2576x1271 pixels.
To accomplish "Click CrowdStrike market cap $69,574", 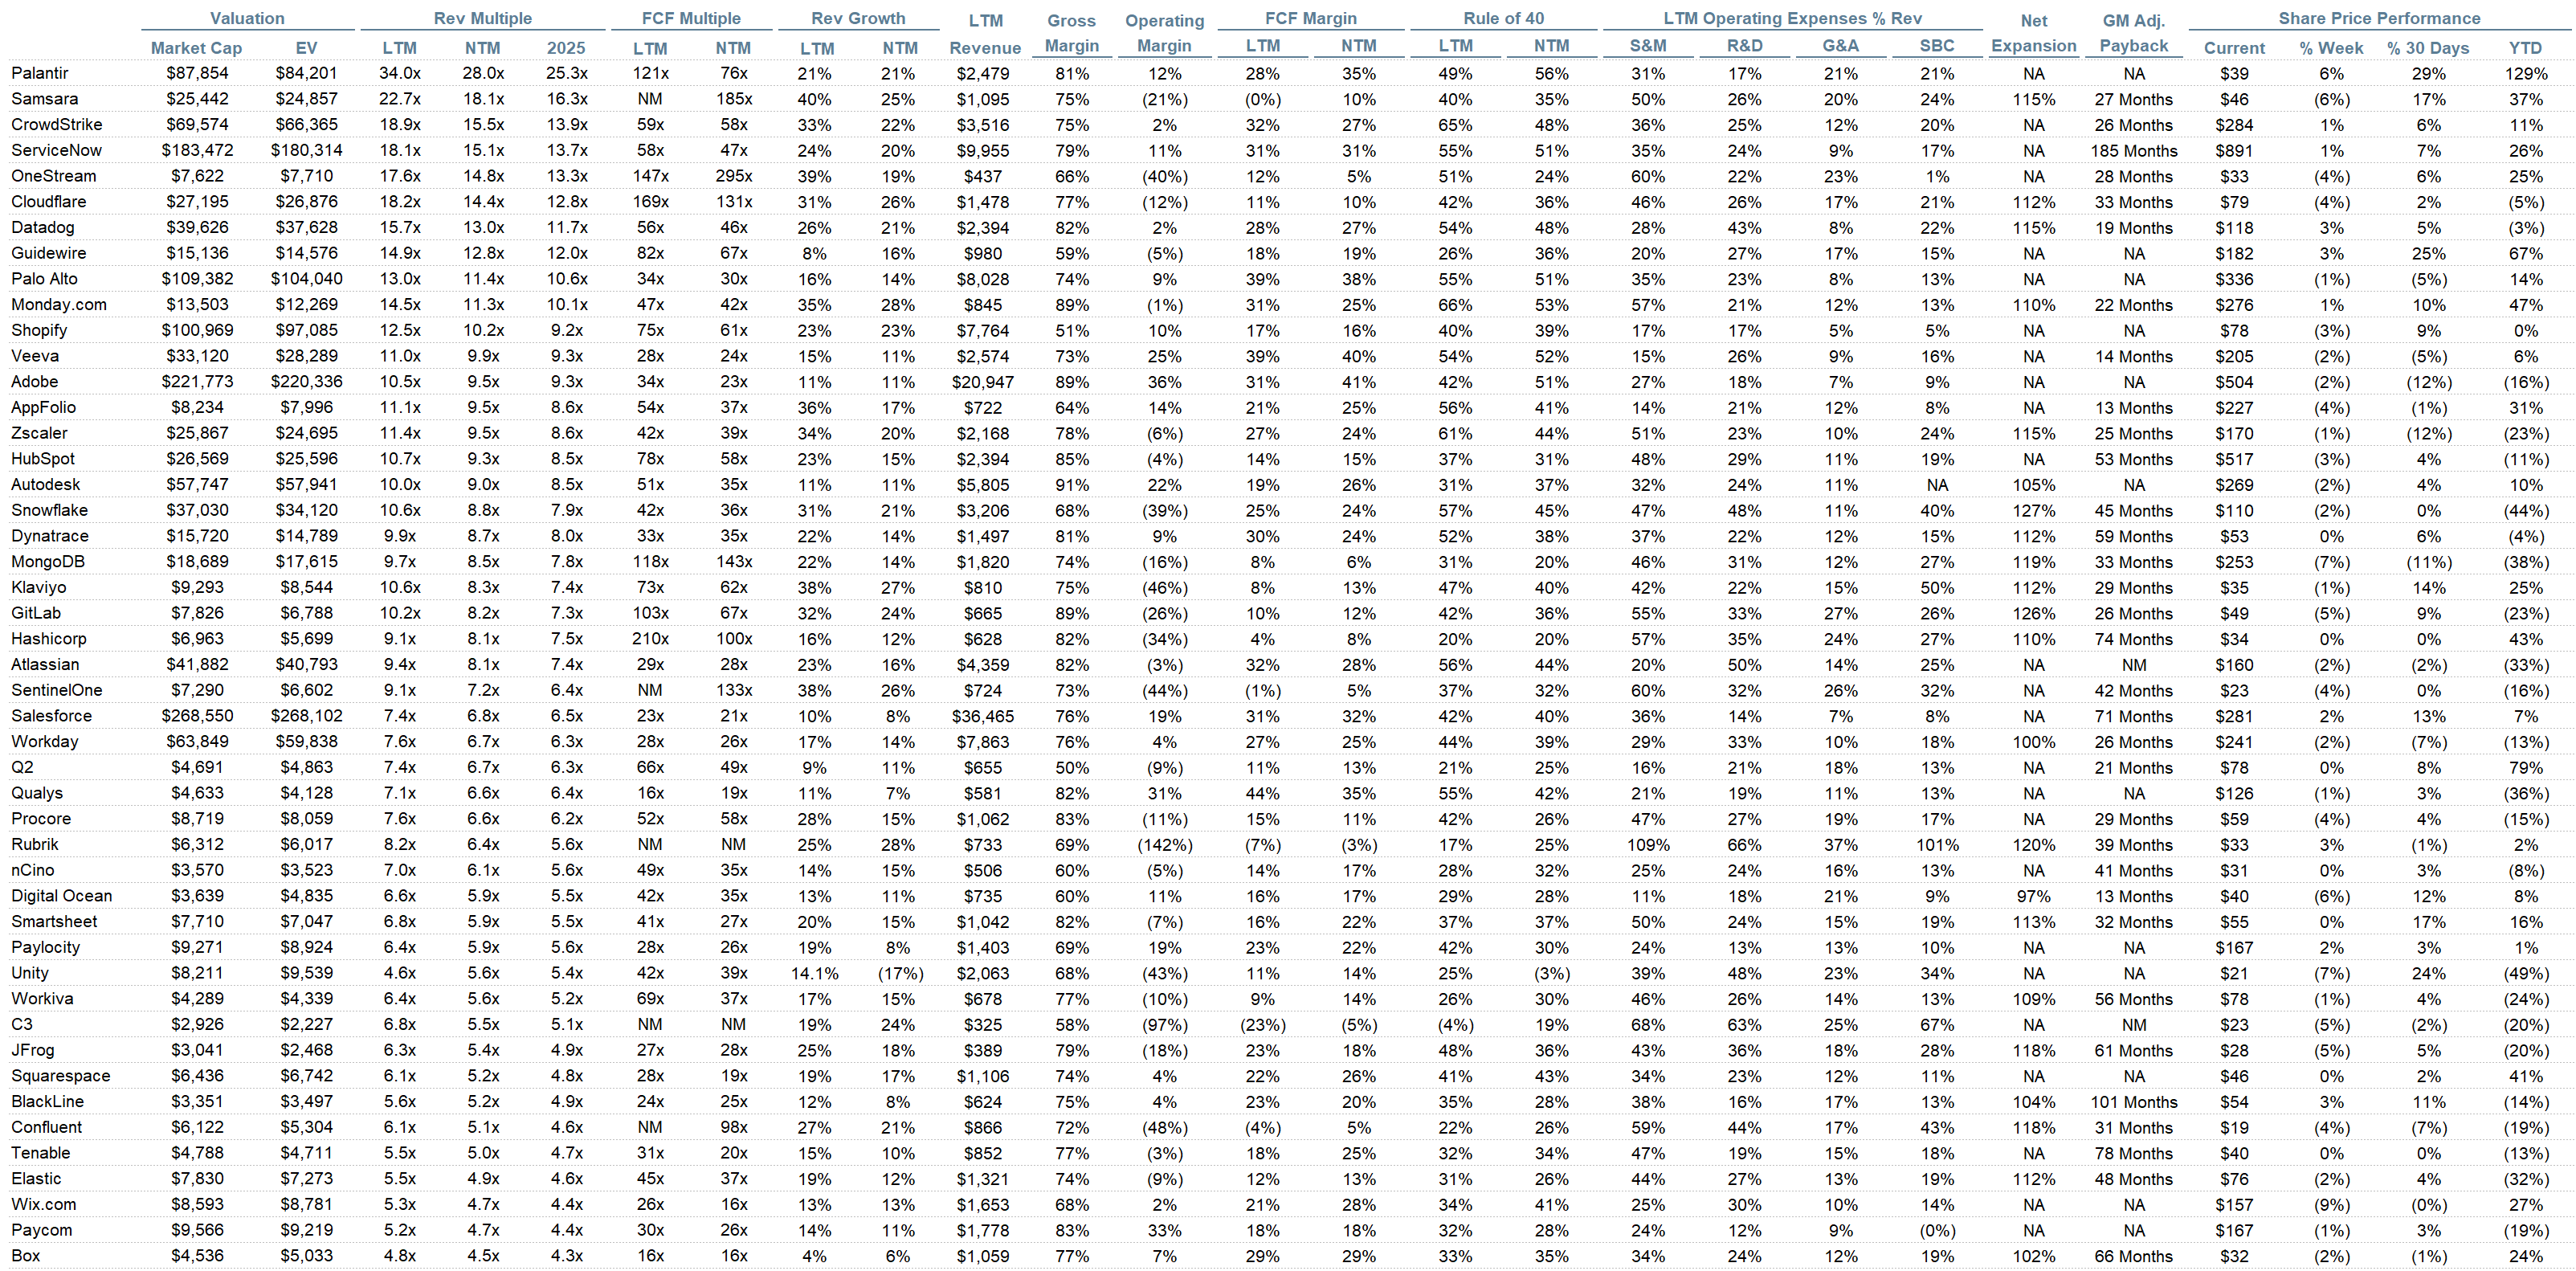I will pyautogui.click(x=197, y=125).
